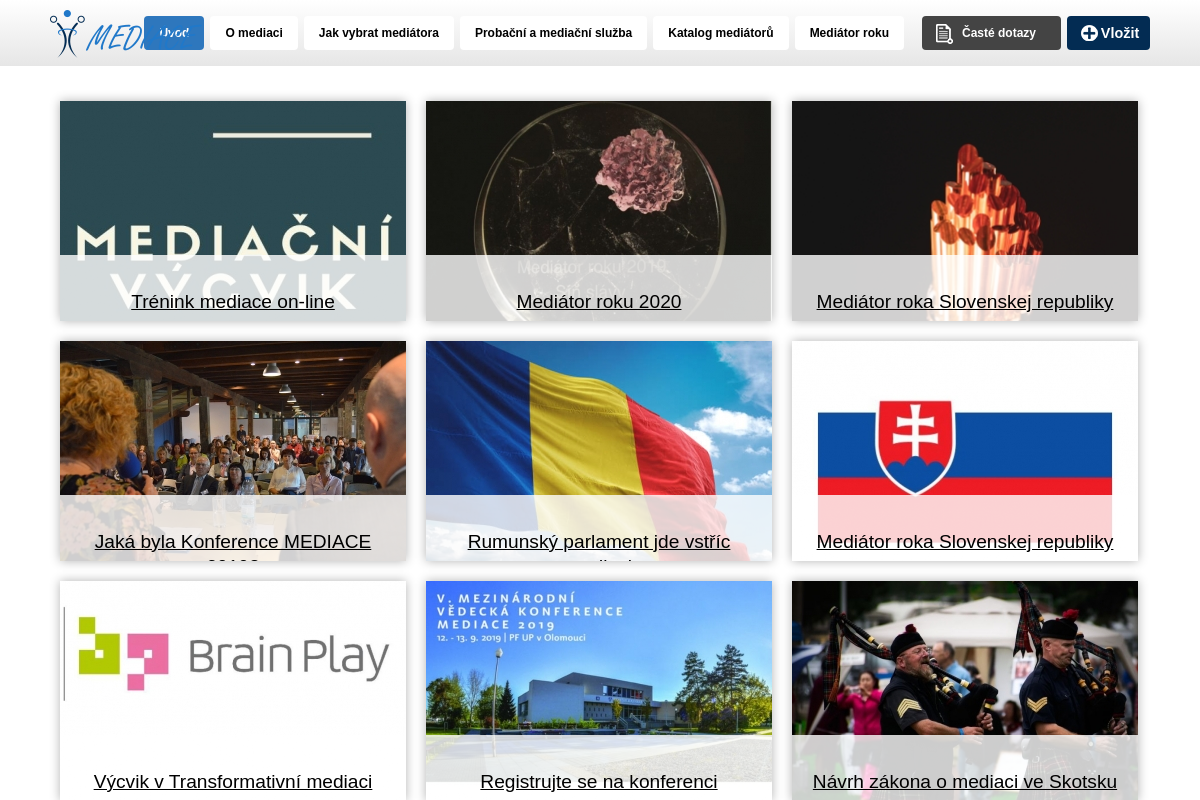Open Rumunský parlament jde vstříc article
This screenshot has height=800, width=1200.
pyautogui.click(x=598, y=541)
